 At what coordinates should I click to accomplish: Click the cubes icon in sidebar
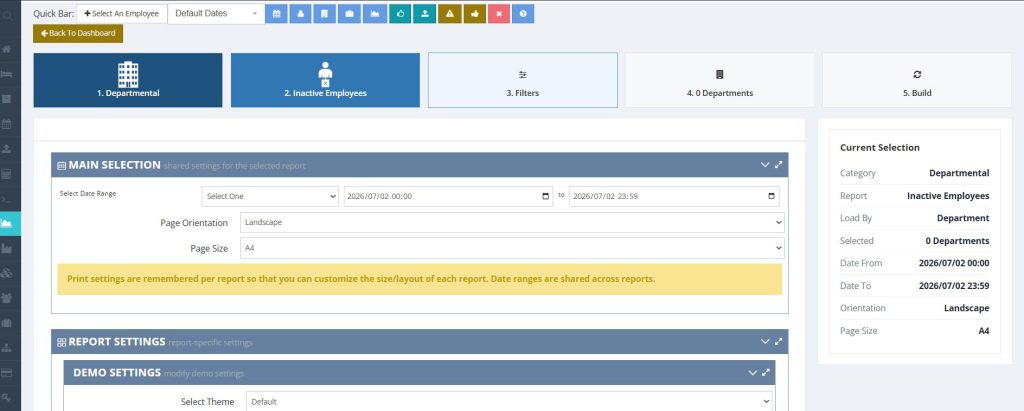coord(7,273)
